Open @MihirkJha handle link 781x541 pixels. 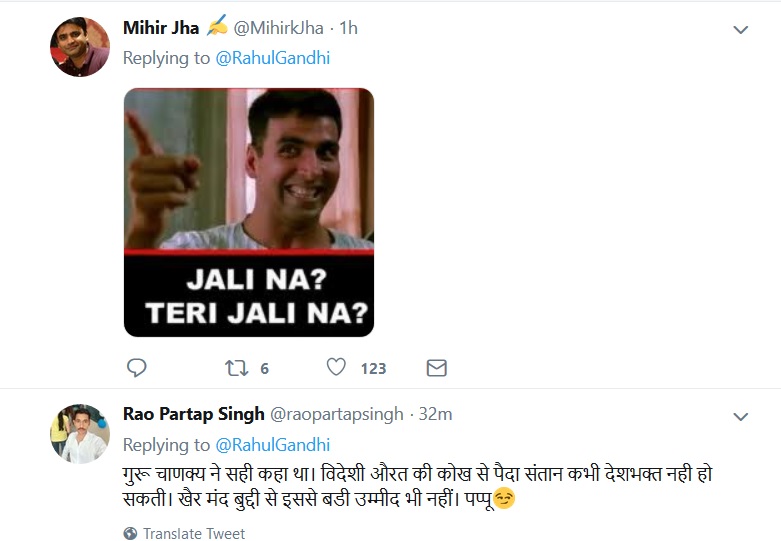click(278, 28)
